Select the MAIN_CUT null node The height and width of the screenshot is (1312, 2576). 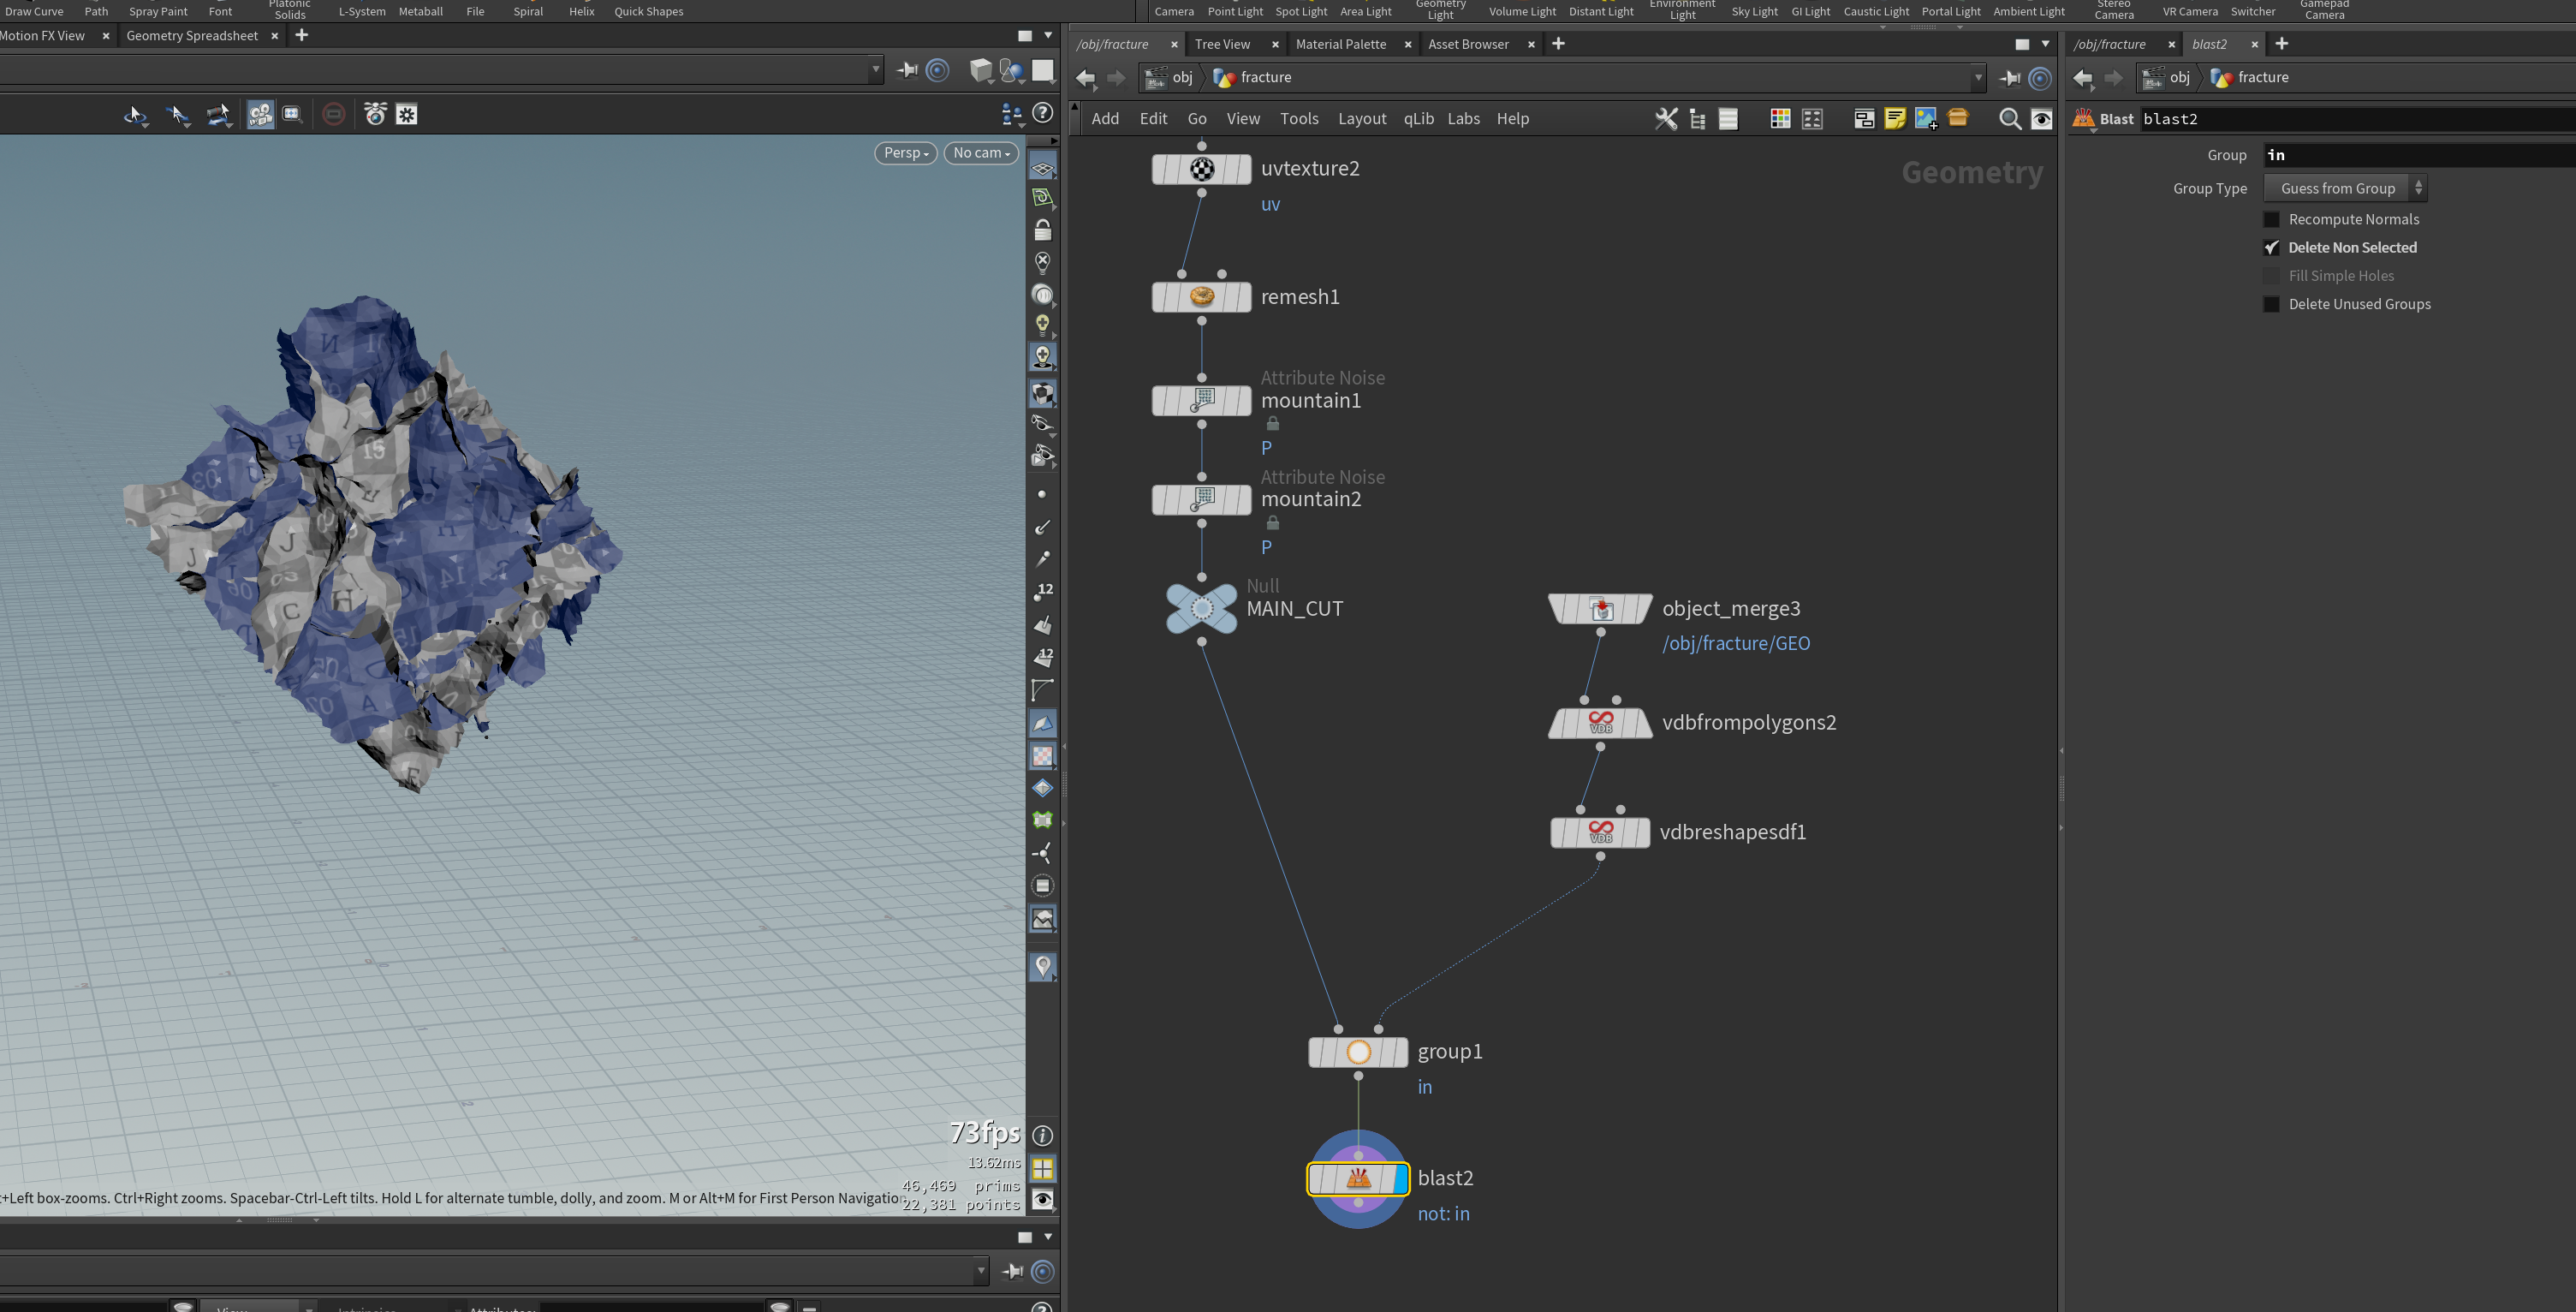tap(1202, 608)
